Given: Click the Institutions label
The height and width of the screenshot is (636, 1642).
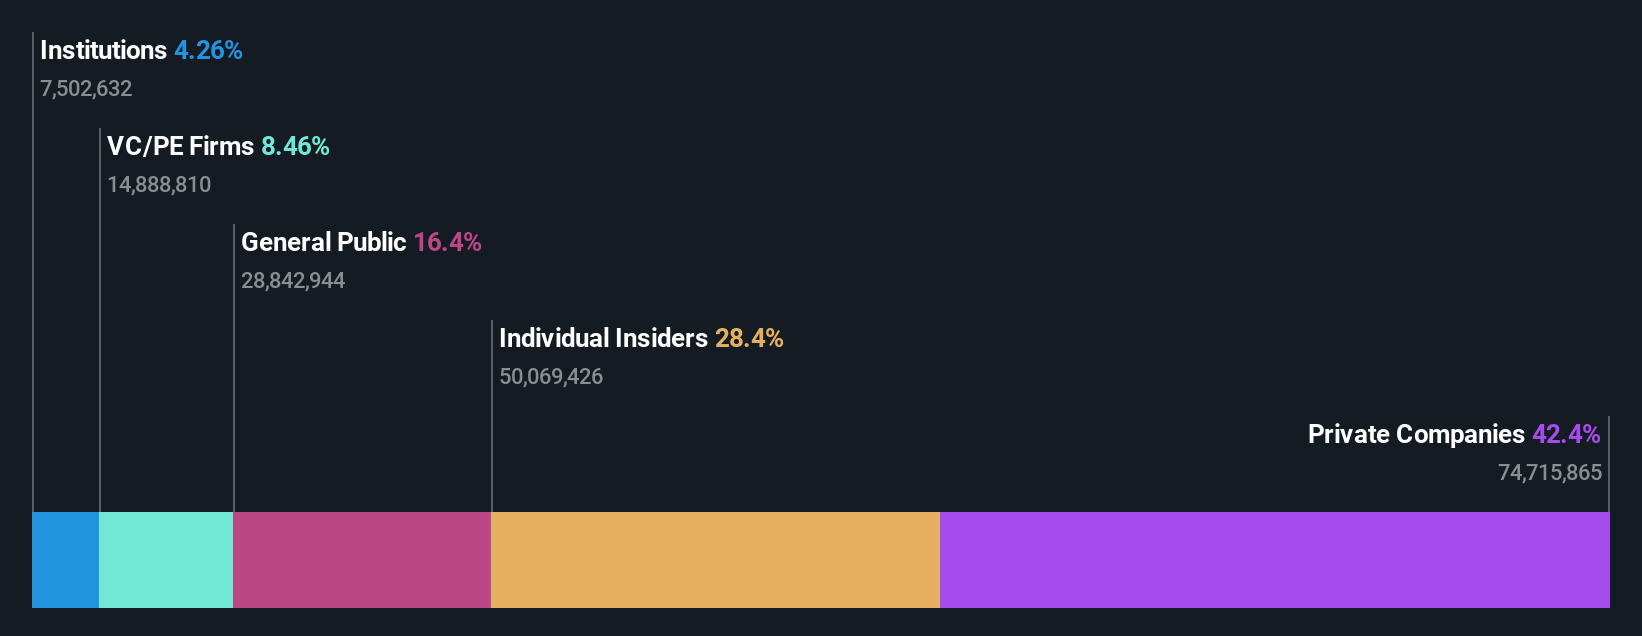Looking at the screenshot, I should 103,50.
